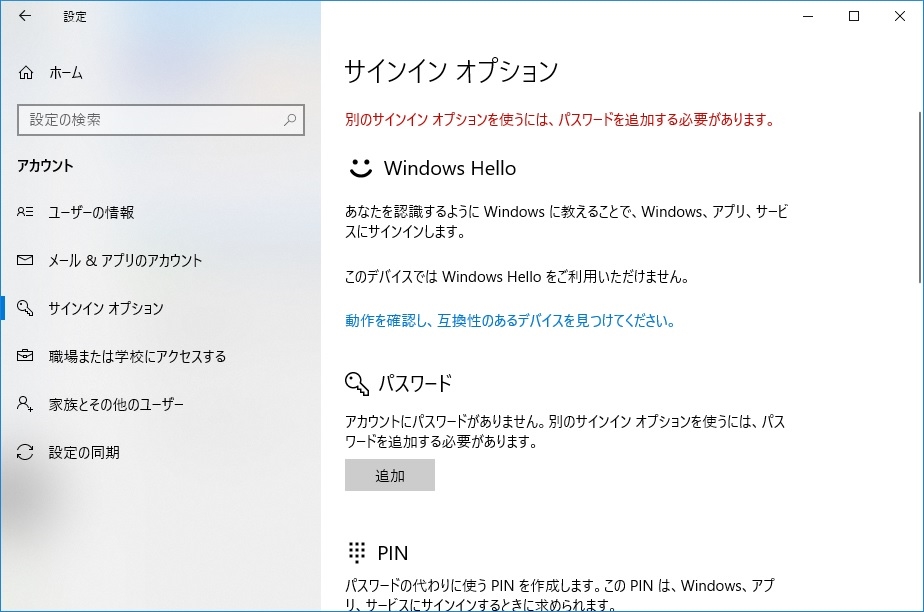Screen dimensions: 924x612
Task: Open ホーム in the sidebar
Action: pos(160,72)
